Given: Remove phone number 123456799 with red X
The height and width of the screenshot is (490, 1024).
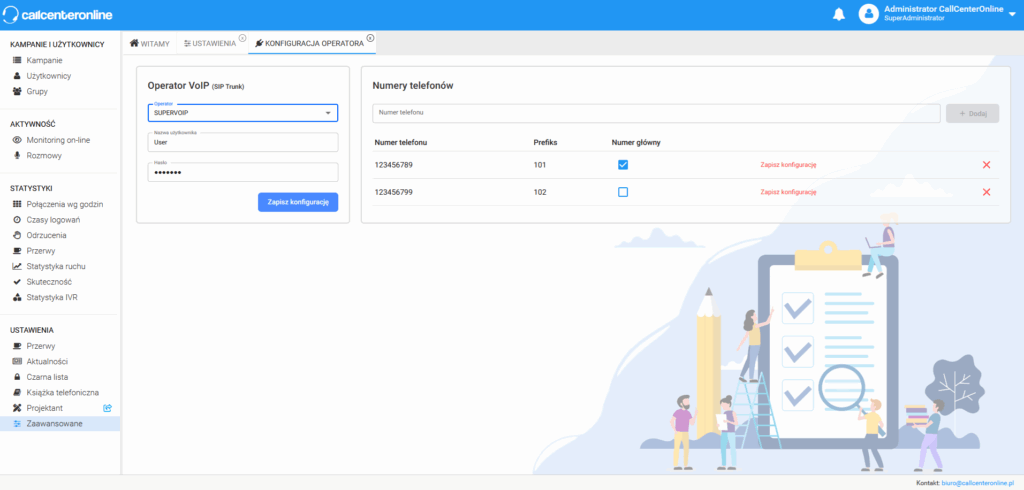Looking at the screenshot, I should [x=986, y=192].
